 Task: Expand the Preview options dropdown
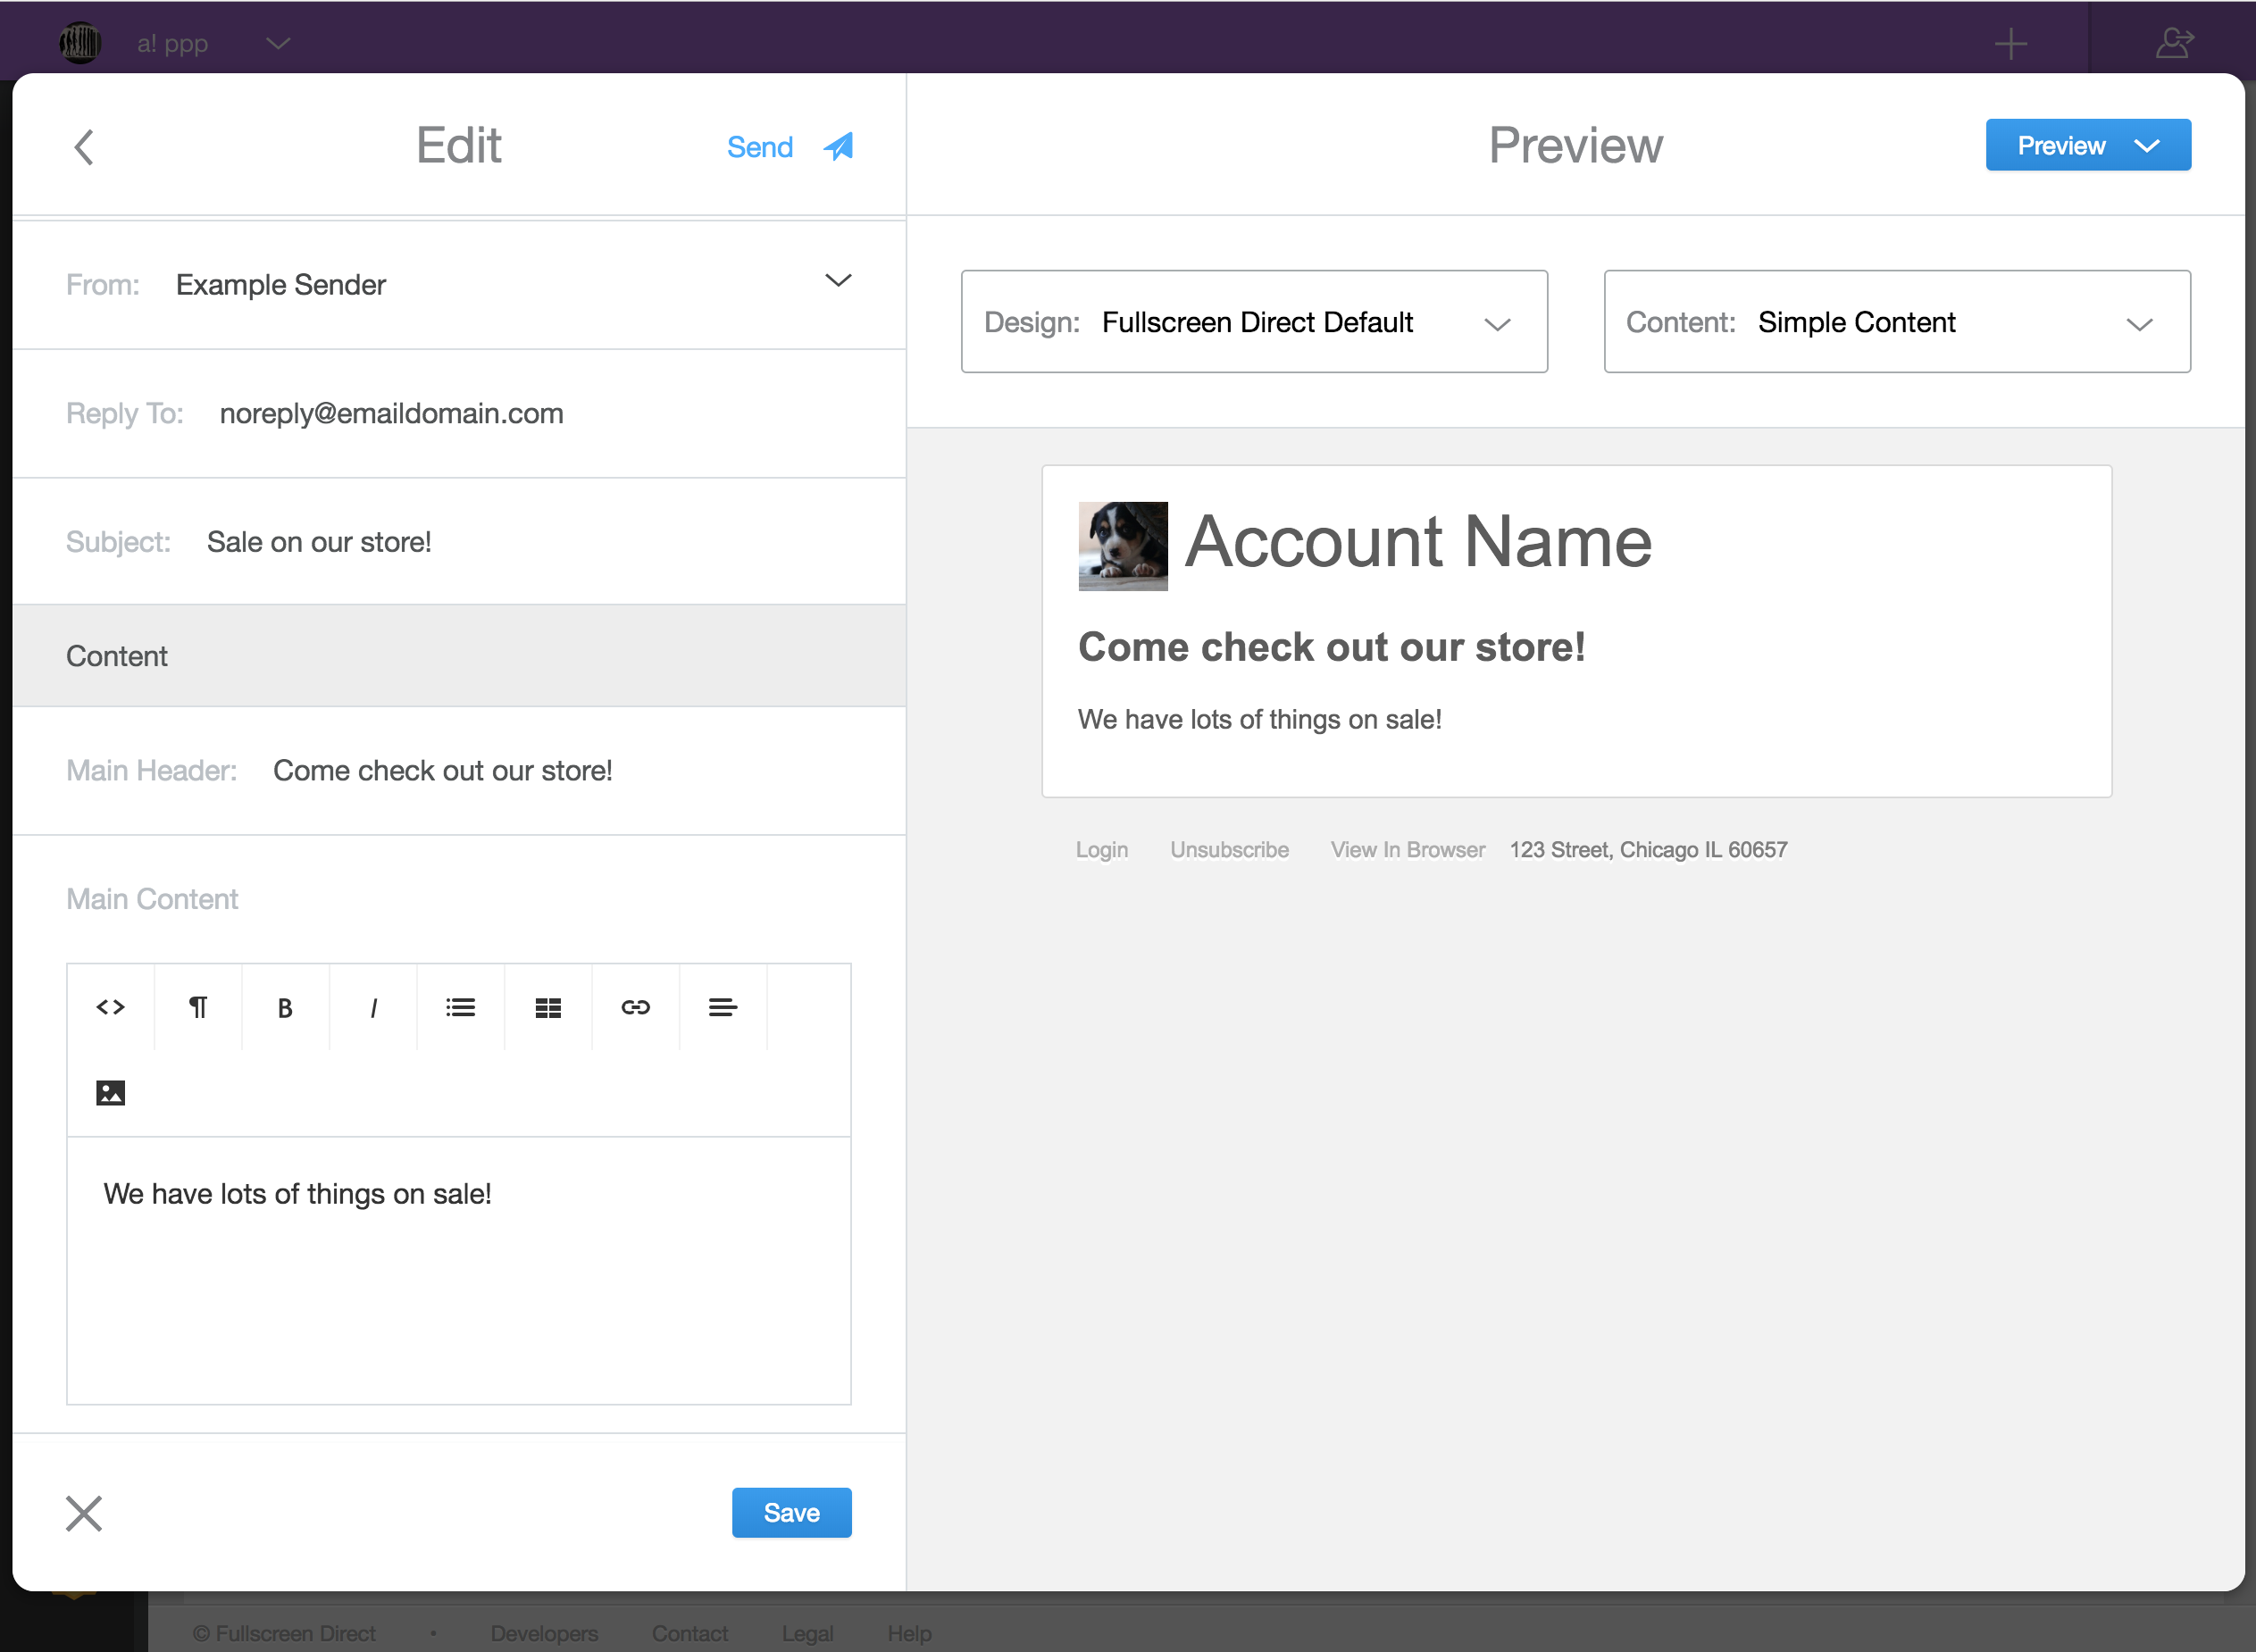click(2146, 145)
